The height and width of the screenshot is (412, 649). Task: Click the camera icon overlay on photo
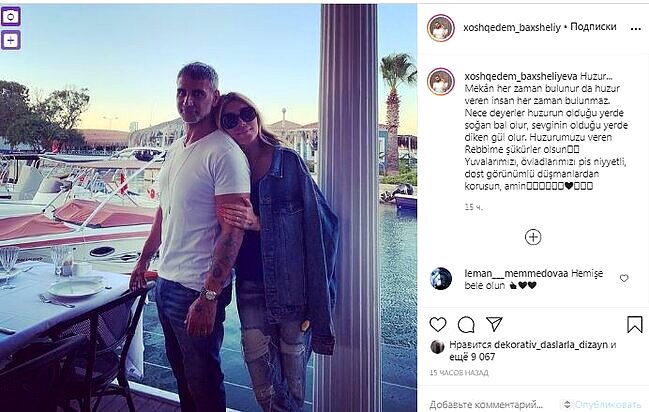(11, 17)
